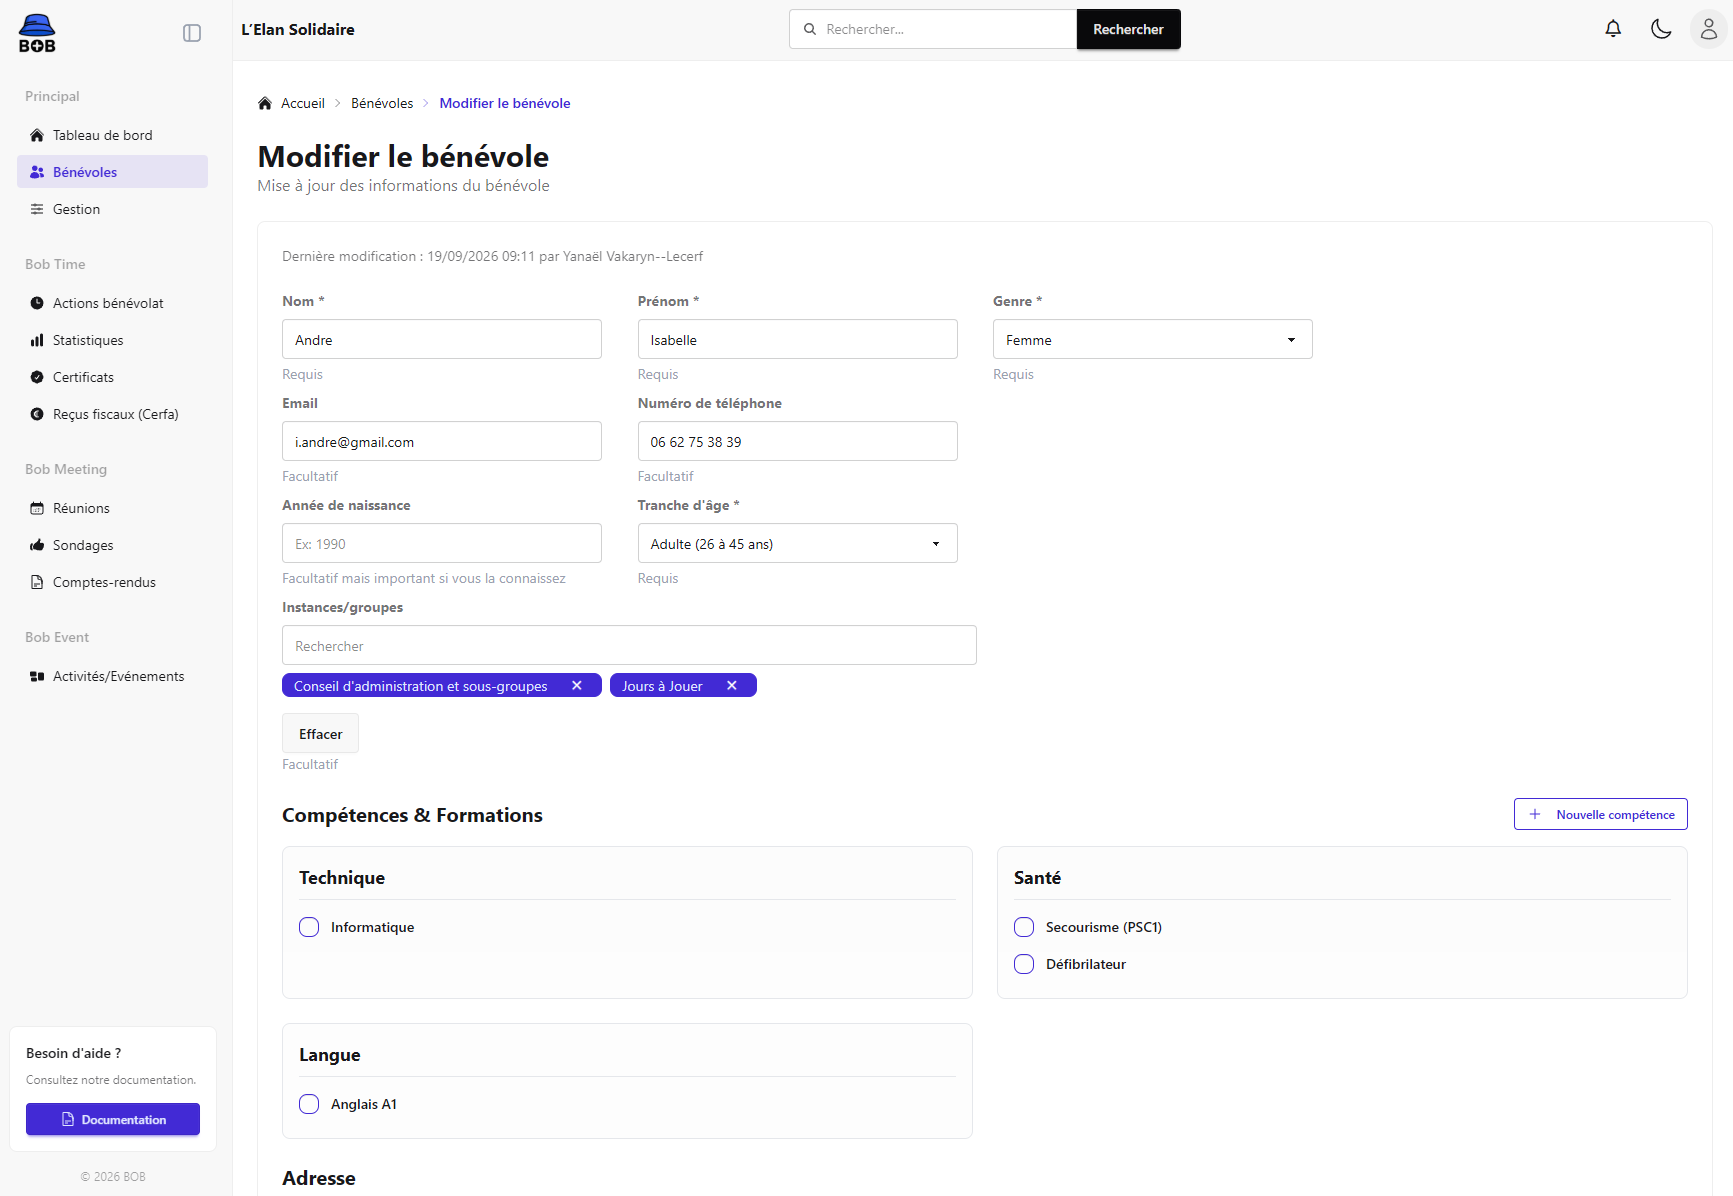Screen dimensions: 1733x1196
Task: Click the BOB hat logo
Action: 37,33
